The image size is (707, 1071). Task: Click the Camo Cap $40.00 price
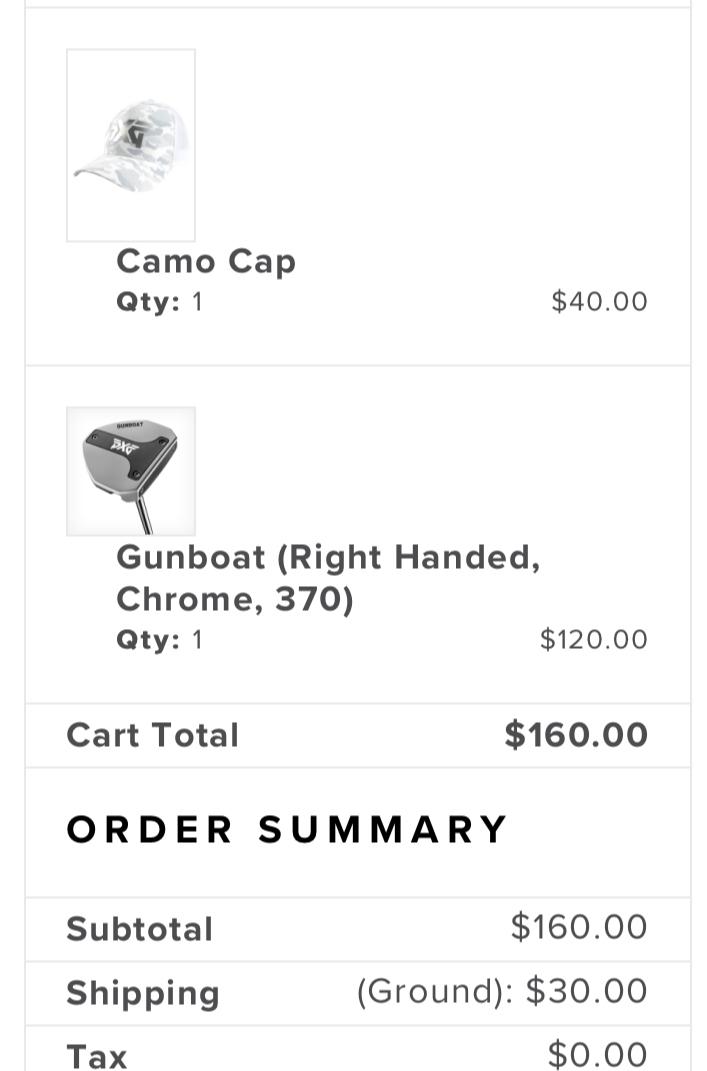[x=599, y=302]
